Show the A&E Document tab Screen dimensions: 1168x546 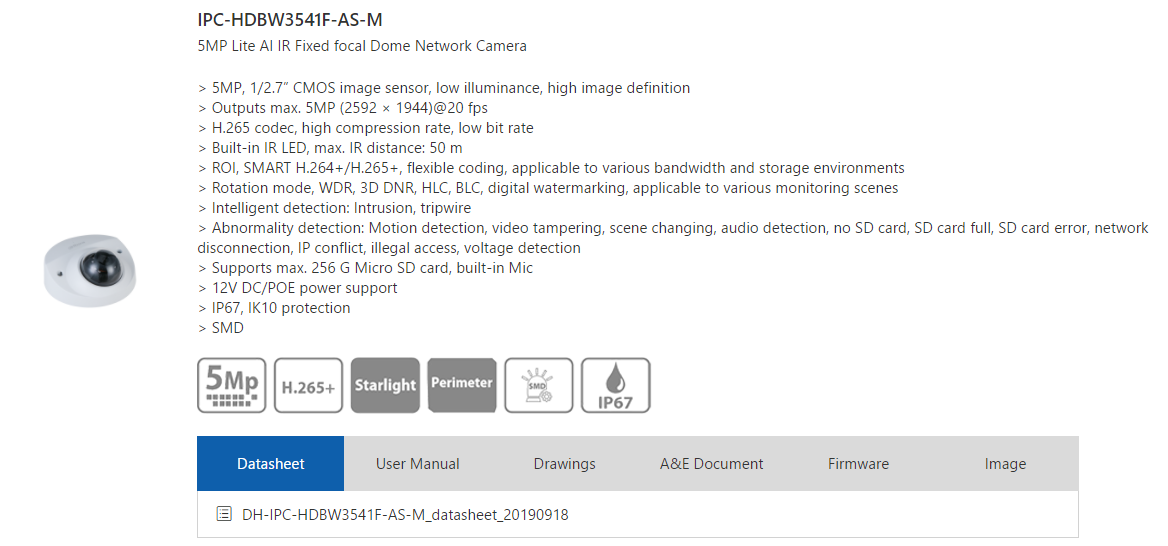point(711,464)
